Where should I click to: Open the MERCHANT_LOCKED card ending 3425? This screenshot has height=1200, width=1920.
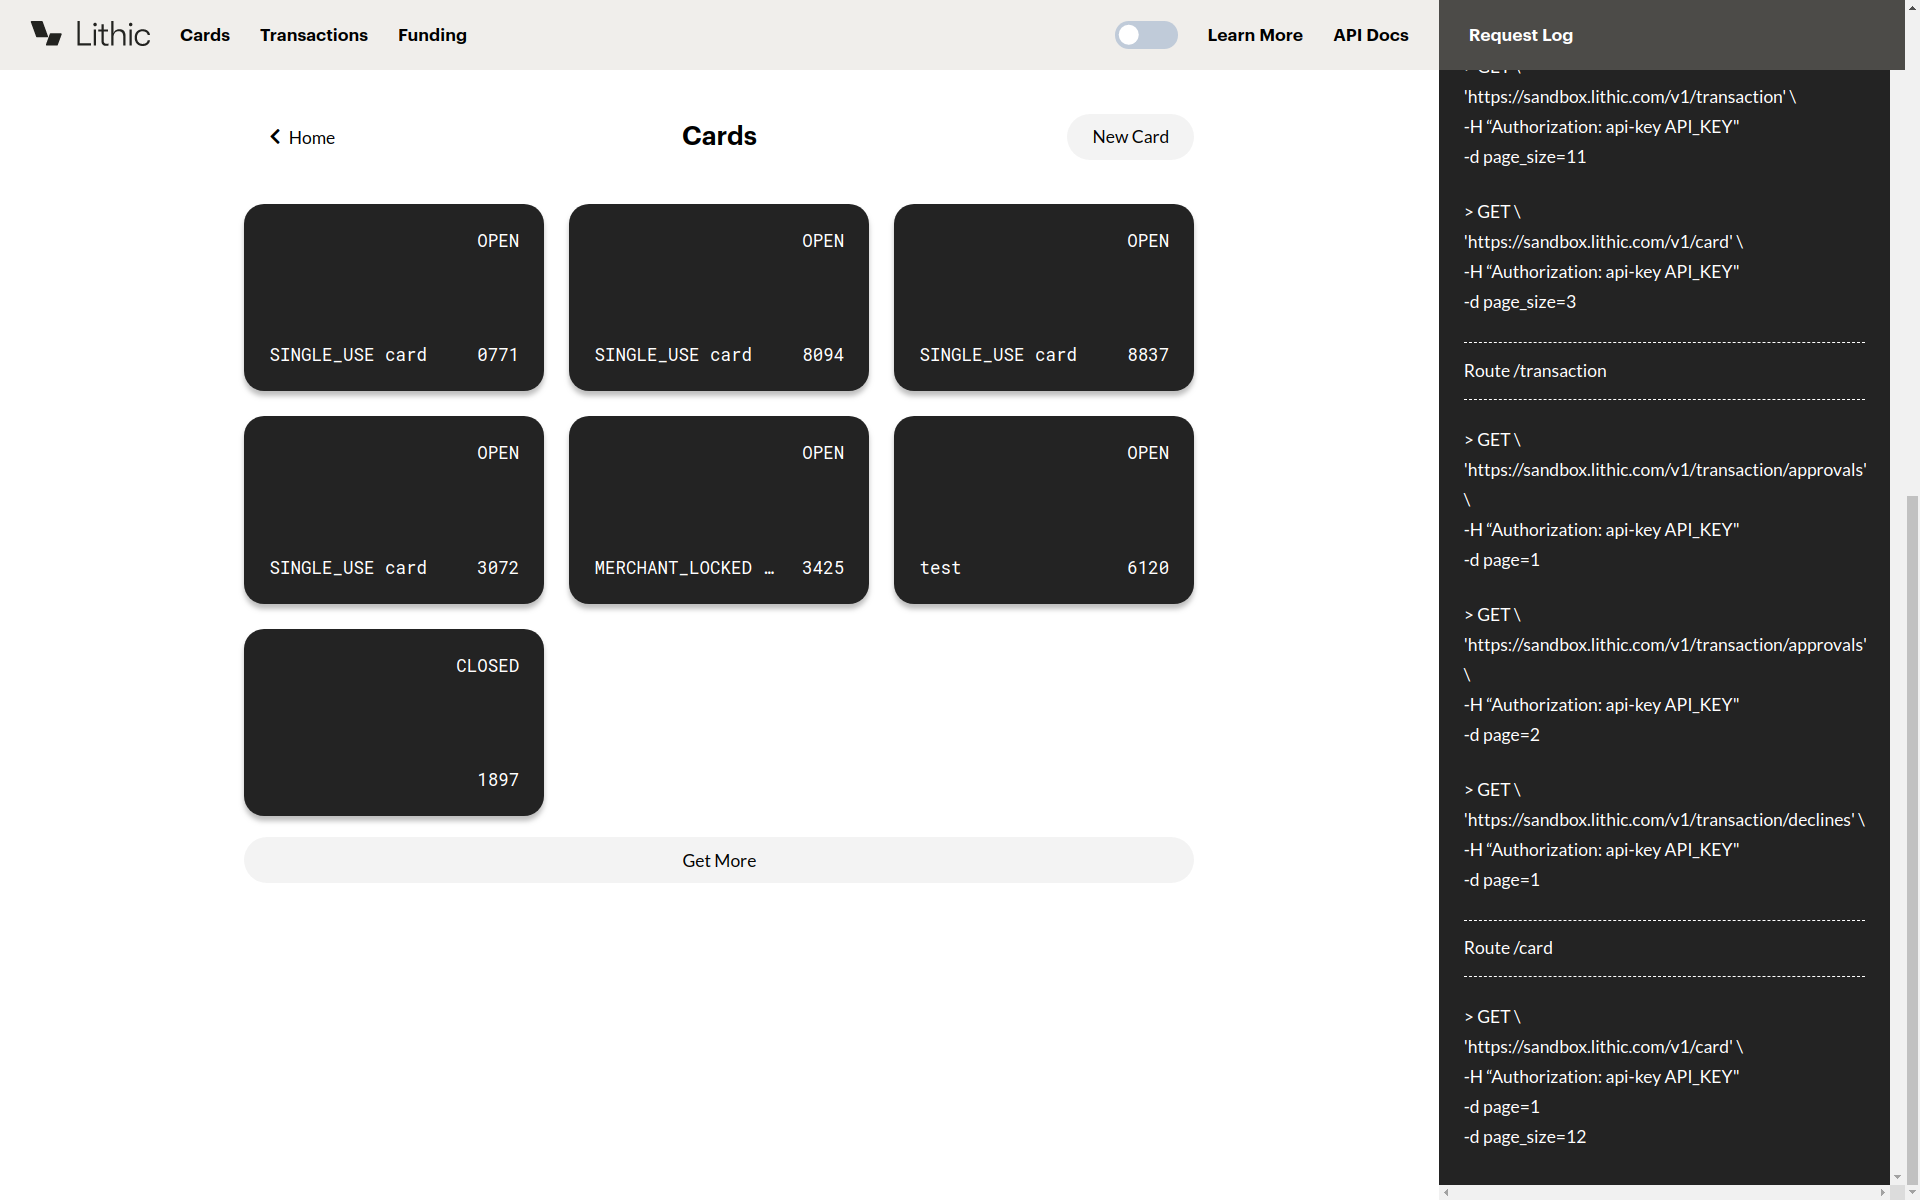point(719,510)
